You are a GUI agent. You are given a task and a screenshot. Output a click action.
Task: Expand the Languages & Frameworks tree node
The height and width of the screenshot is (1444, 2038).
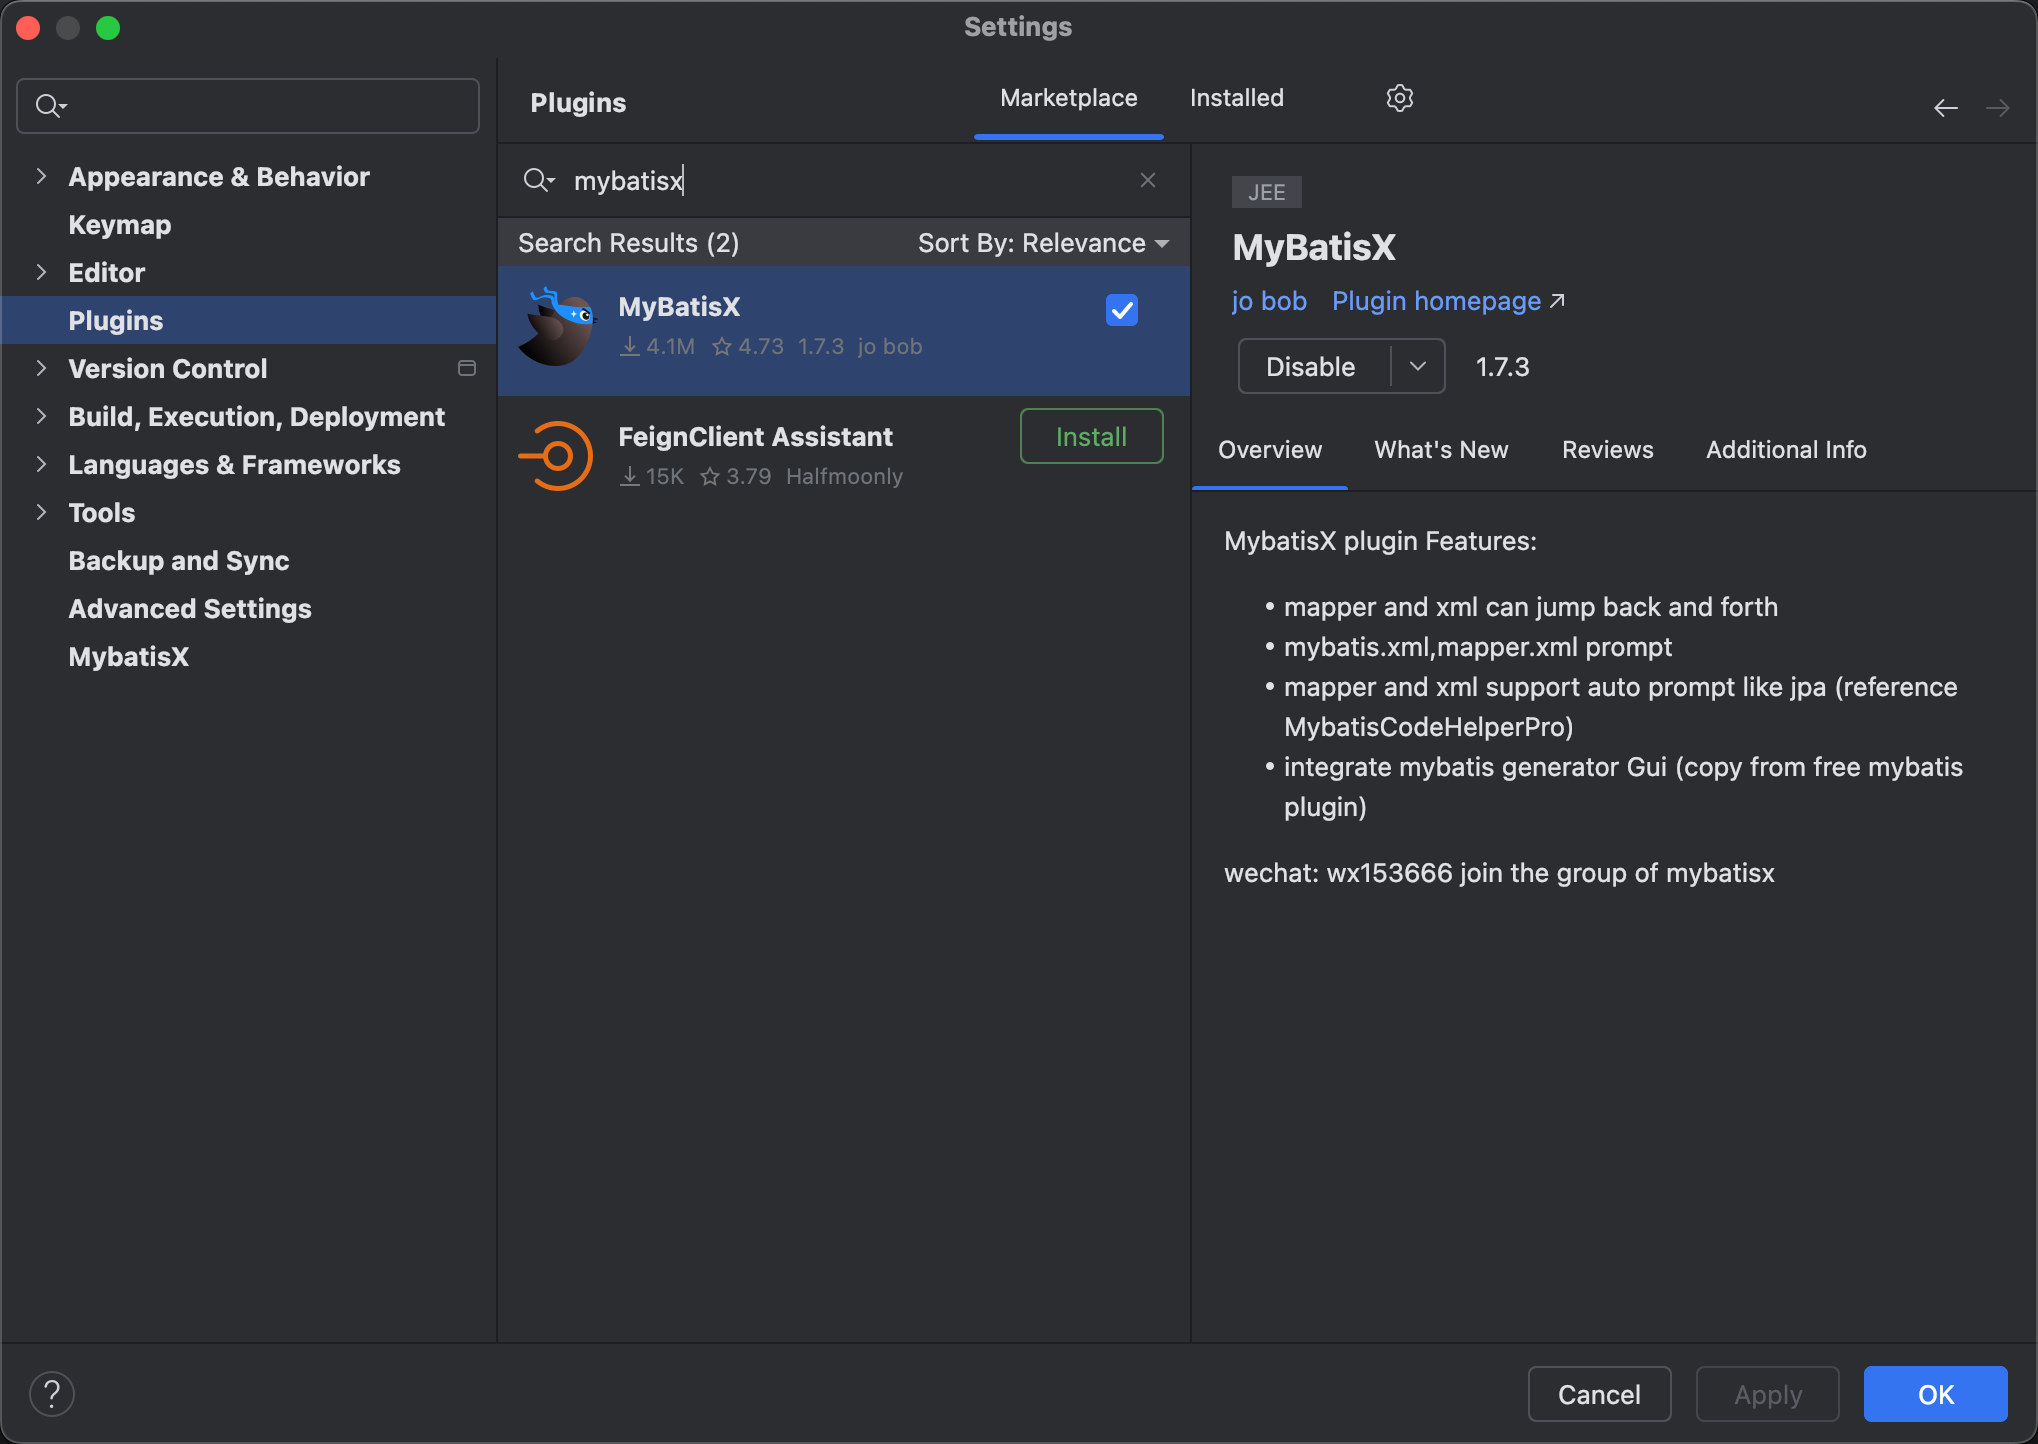pos(41,464)
